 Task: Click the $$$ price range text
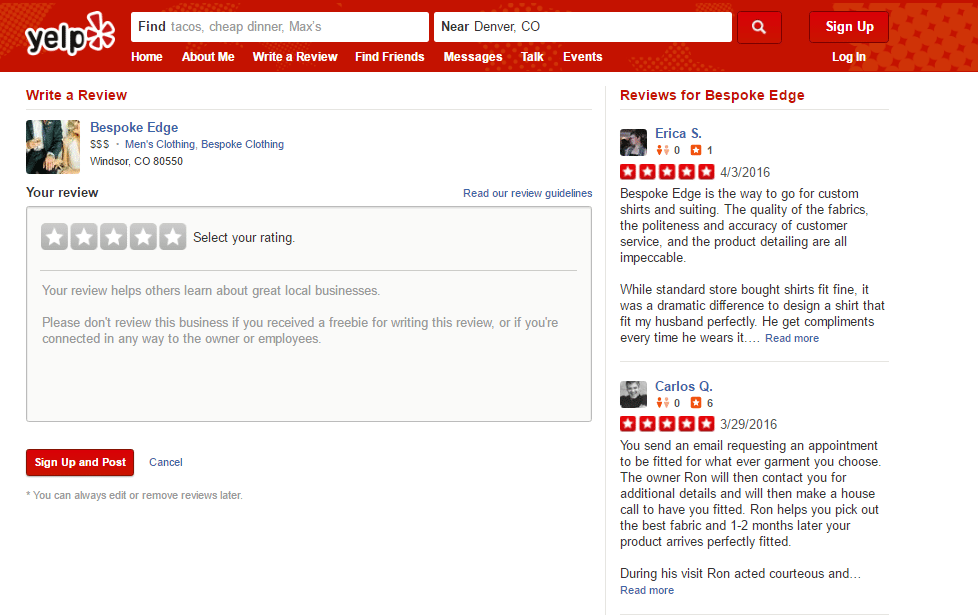(x=100, y=144)
